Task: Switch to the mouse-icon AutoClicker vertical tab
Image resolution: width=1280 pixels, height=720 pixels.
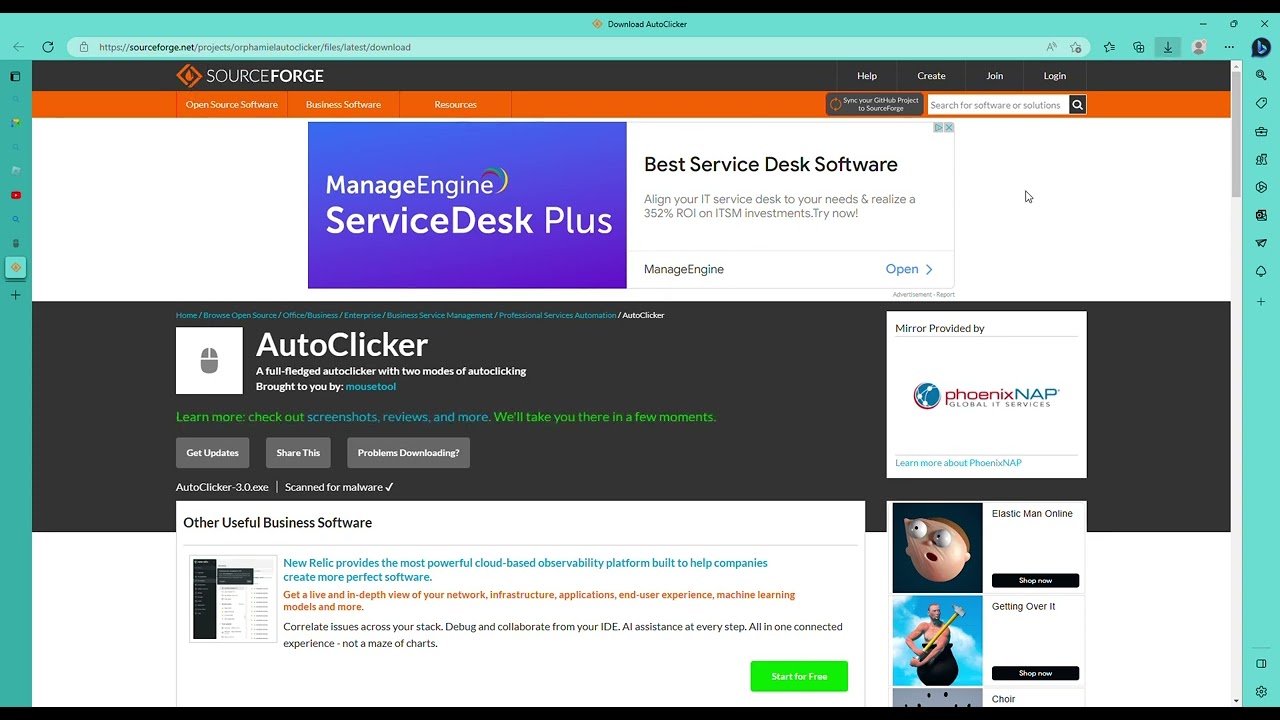Action: point(15,243)
